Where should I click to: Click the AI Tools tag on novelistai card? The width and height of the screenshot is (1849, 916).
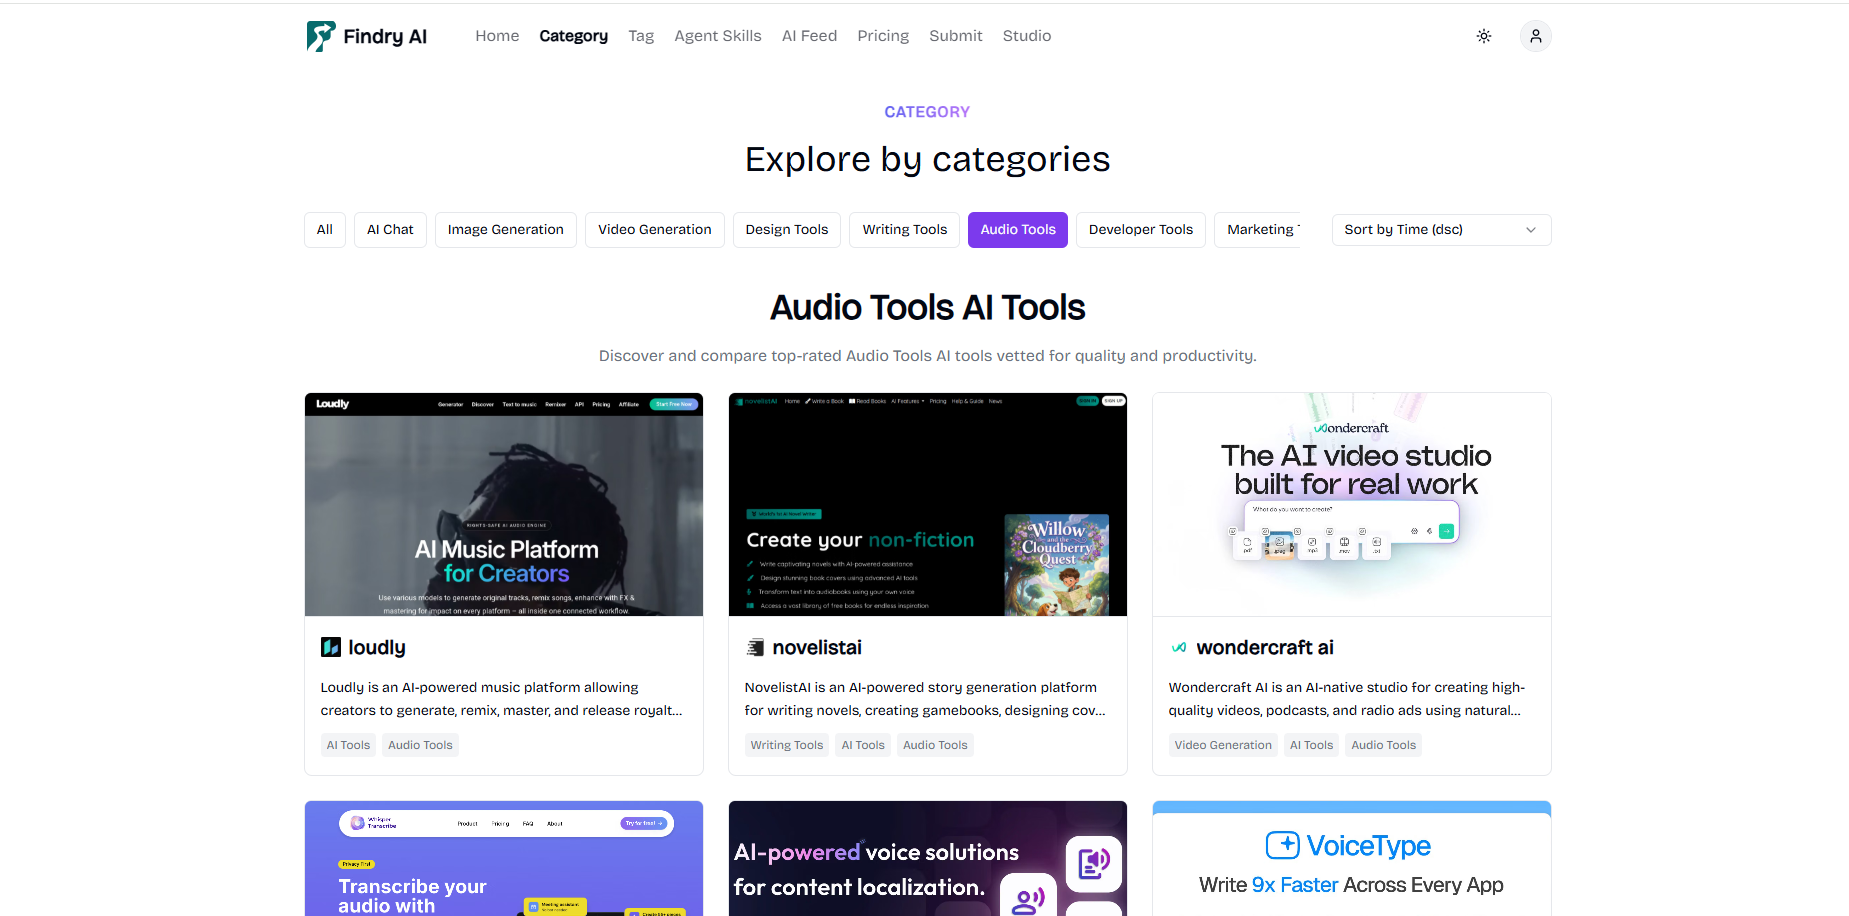pos(863,745)
